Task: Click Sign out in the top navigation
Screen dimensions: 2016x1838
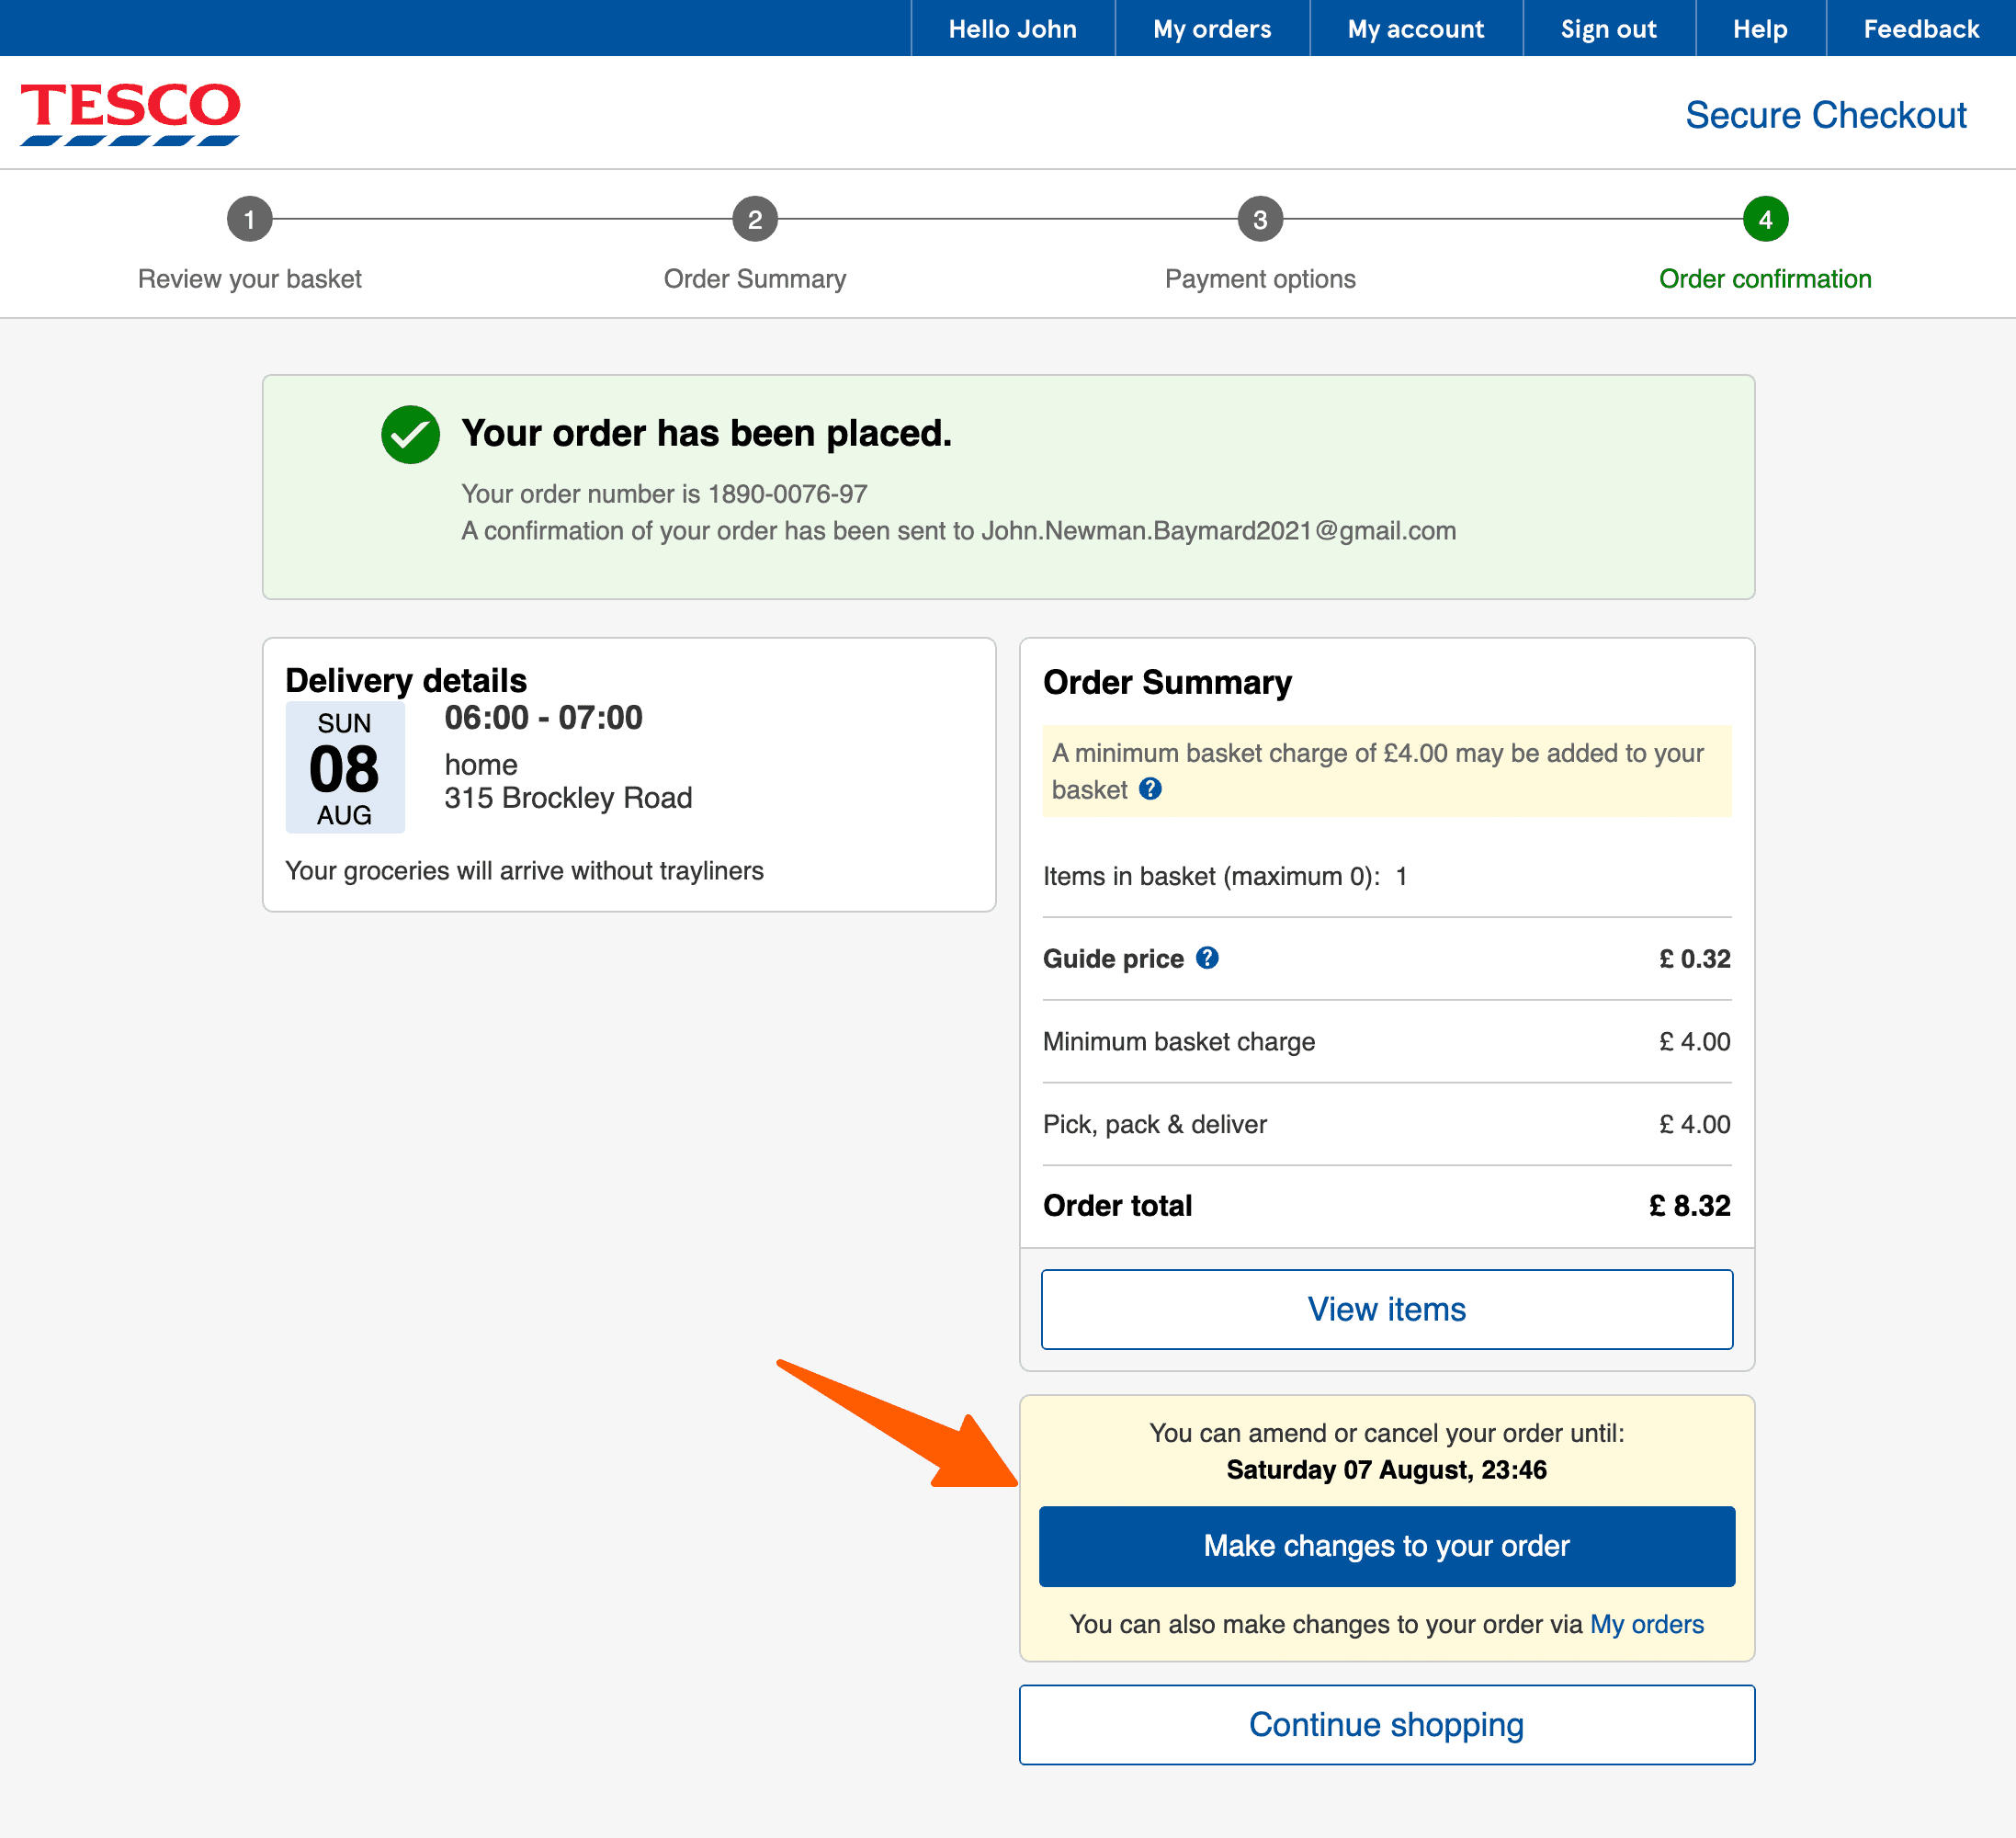Action: [x=1608, y=28]
